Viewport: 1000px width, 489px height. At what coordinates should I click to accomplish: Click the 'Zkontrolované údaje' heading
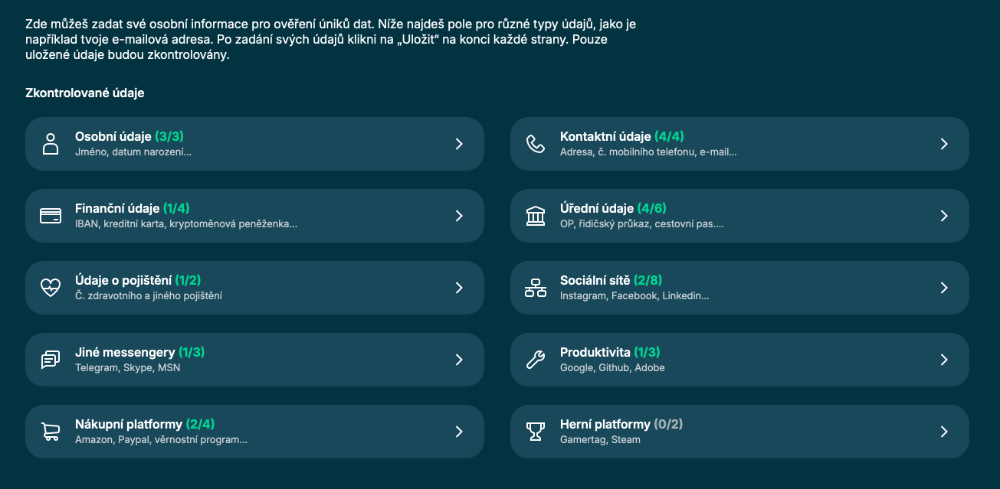85,93
